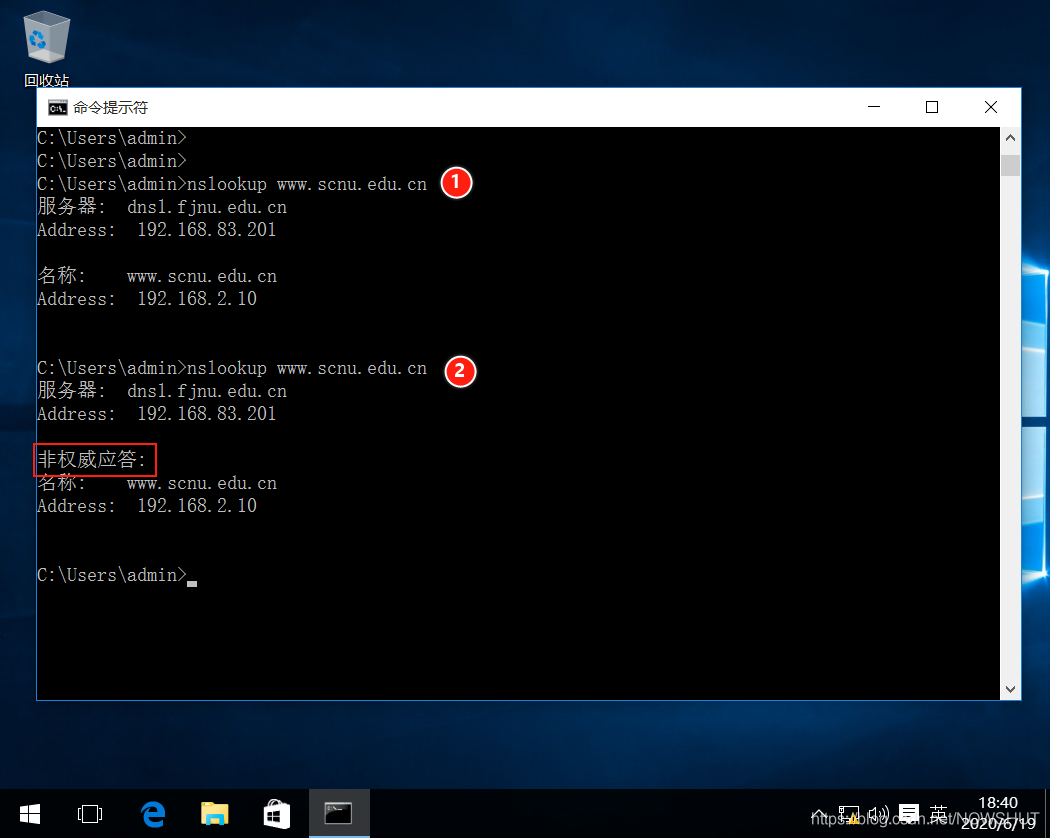Click the scrollbar down arrow in console
Viewport: 1050px width, 838px height.
(1010, 689)
